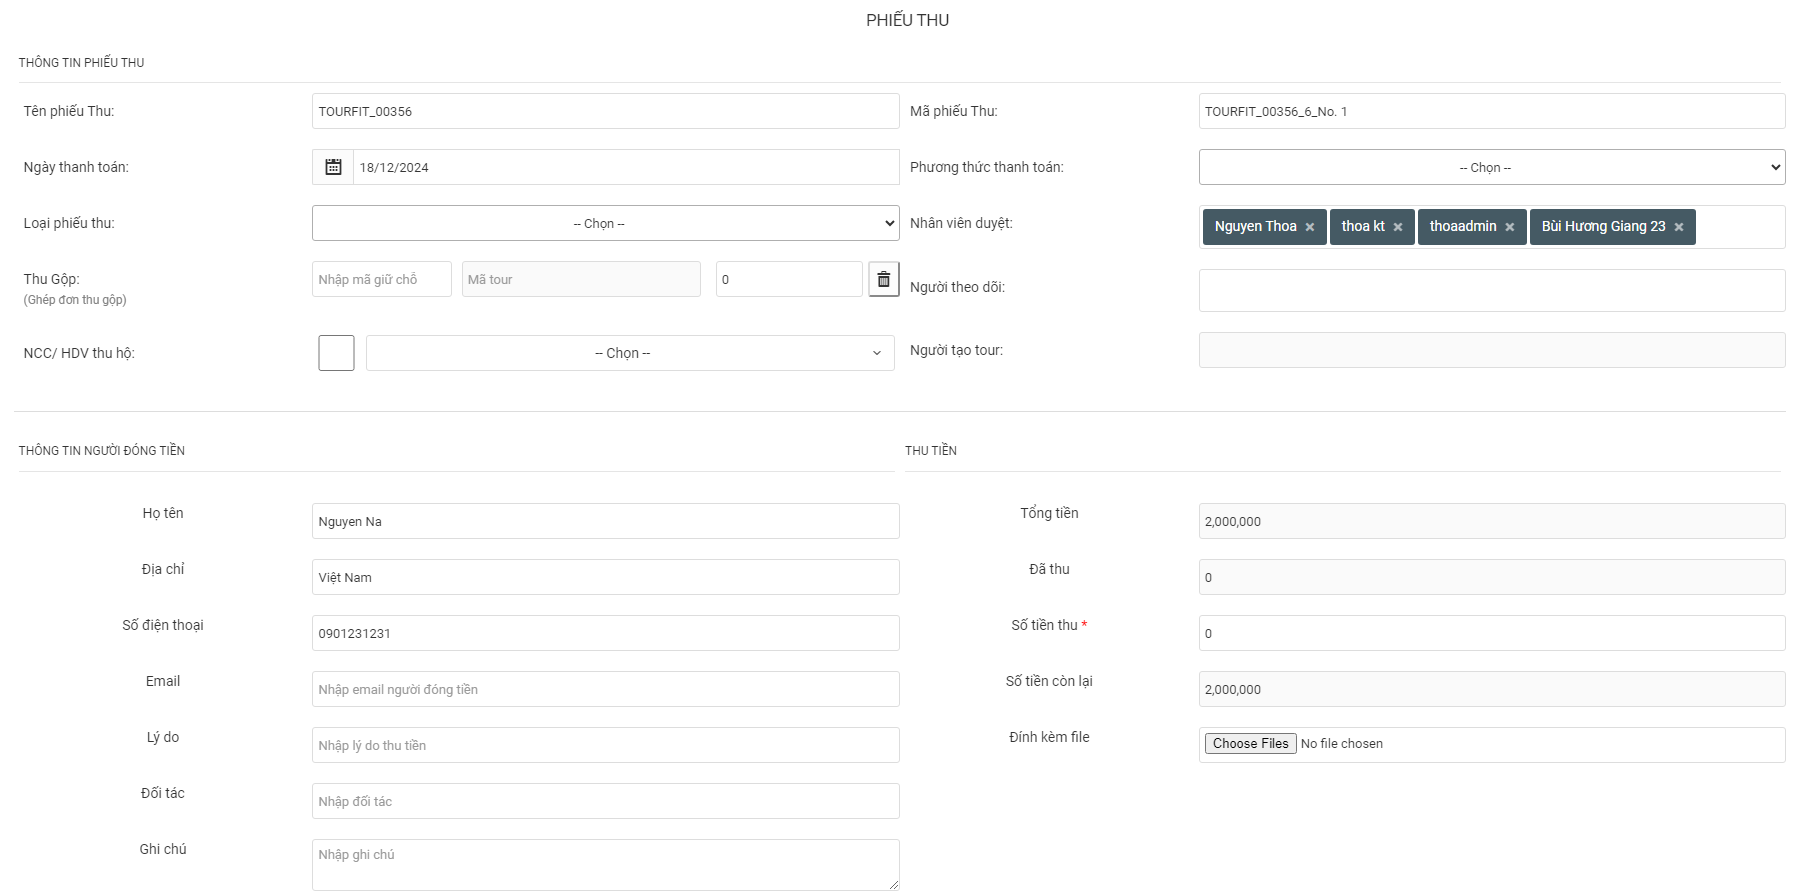Click the disabled Mã tour field
Viewport: 1801px width, 895px height.
click(581, 279)
